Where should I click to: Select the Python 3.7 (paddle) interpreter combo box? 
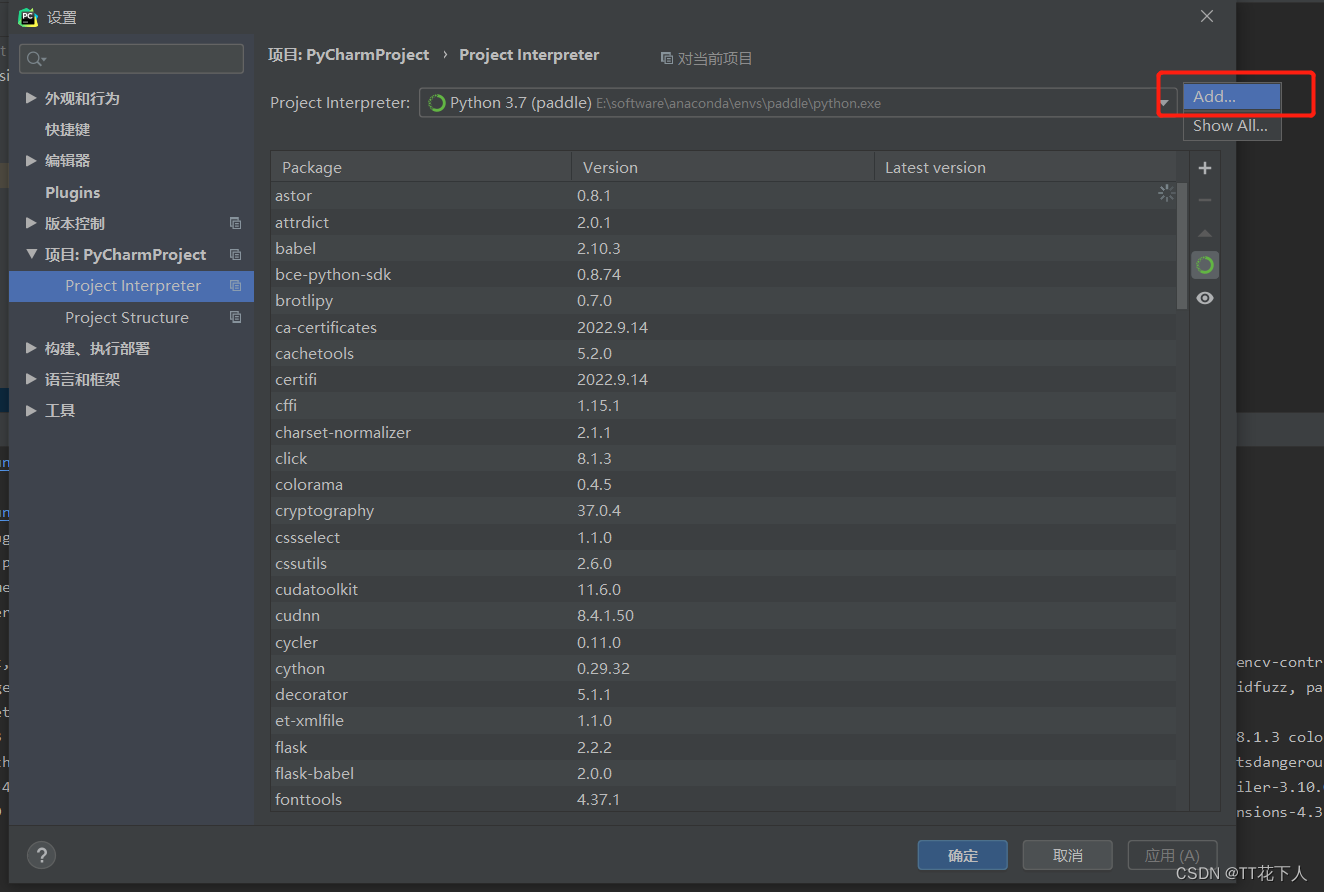pos(797,103)
